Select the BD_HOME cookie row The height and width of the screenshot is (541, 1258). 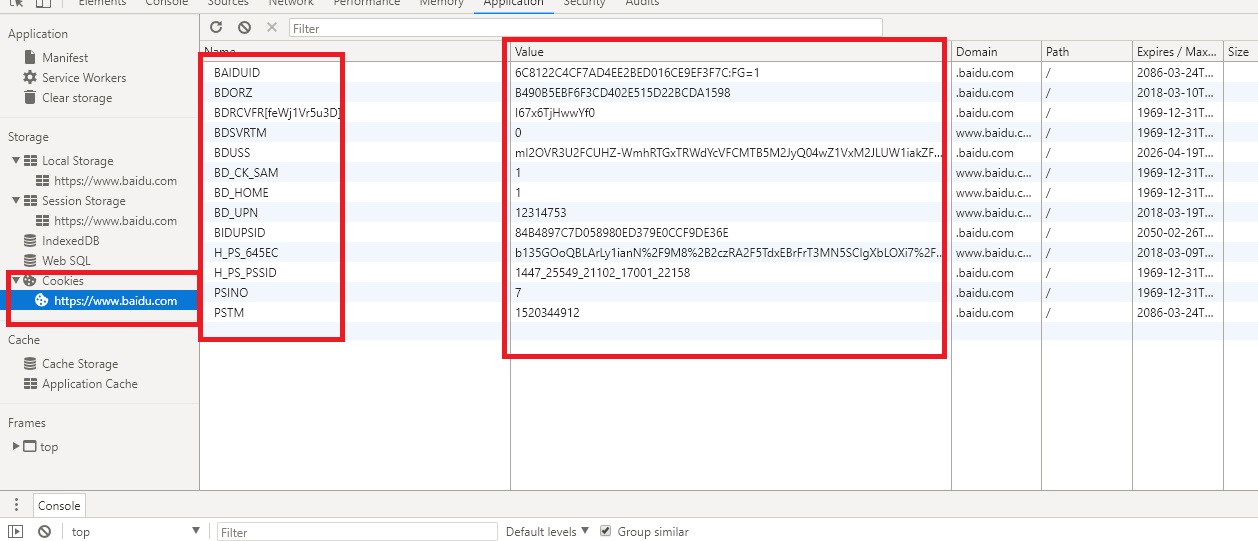[x=728, y=193]
